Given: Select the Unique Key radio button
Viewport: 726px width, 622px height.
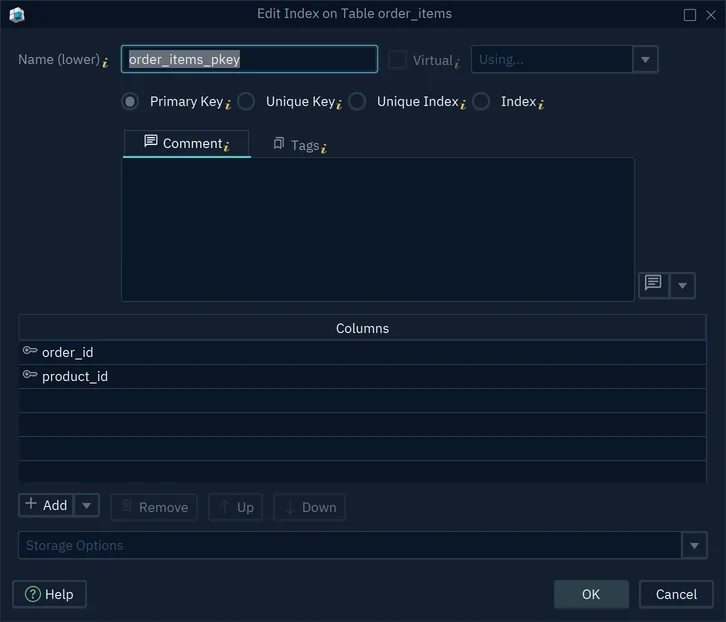Looking at the screenshot, I should (246, 101).
